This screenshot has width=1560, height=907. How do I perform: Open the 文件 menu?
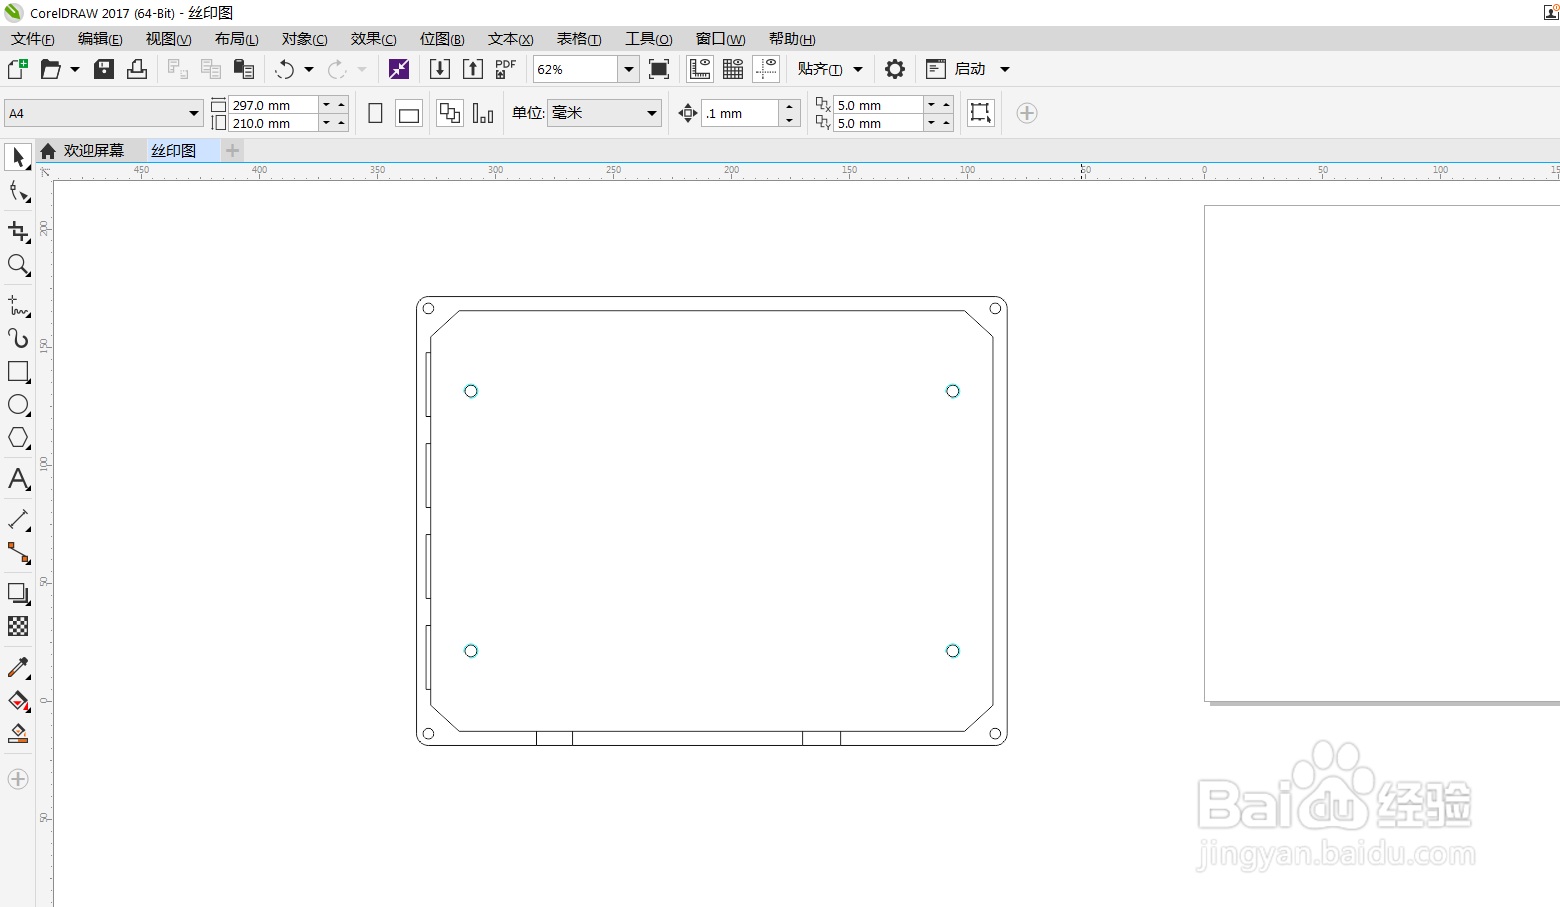(33, 39)
